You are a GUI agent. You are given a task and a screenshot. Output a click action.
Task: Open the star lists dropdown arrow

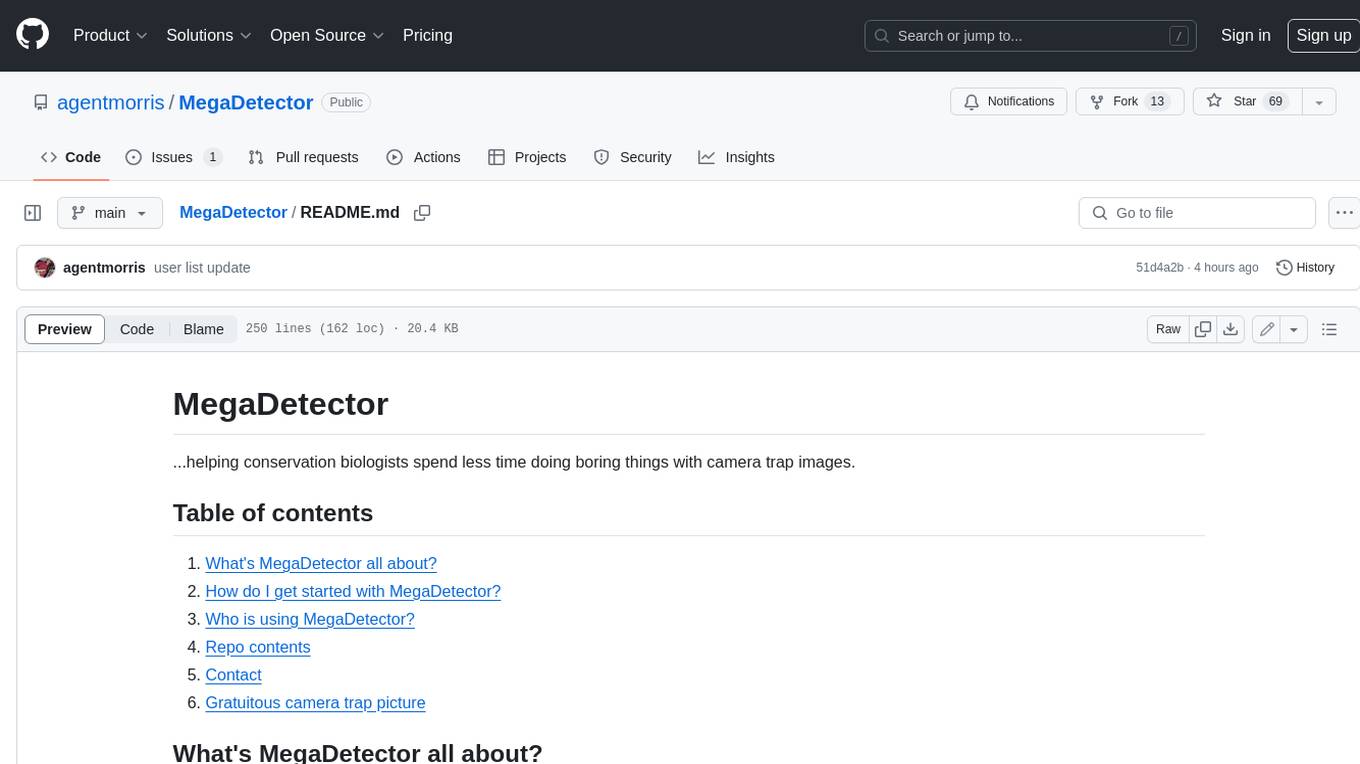coord(1319,102)
